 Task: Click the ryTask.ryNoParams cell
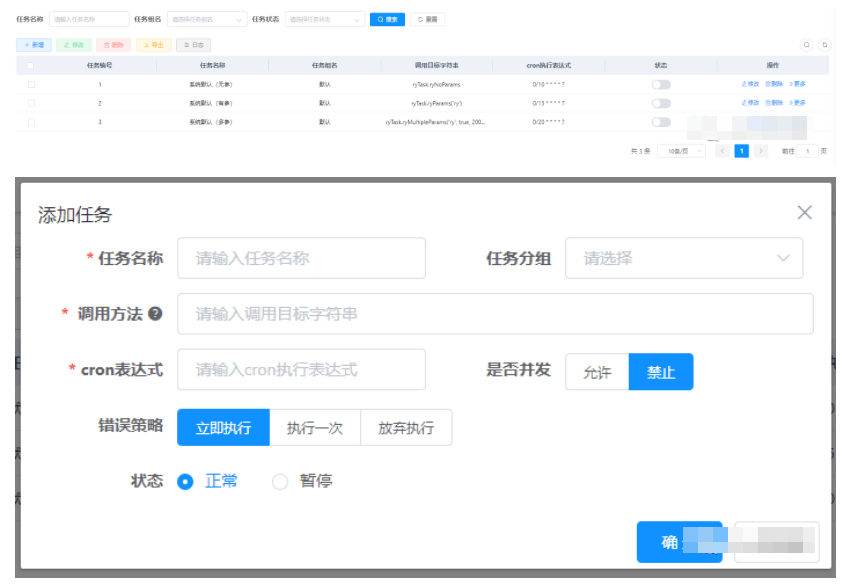click(x=437, y=84)
